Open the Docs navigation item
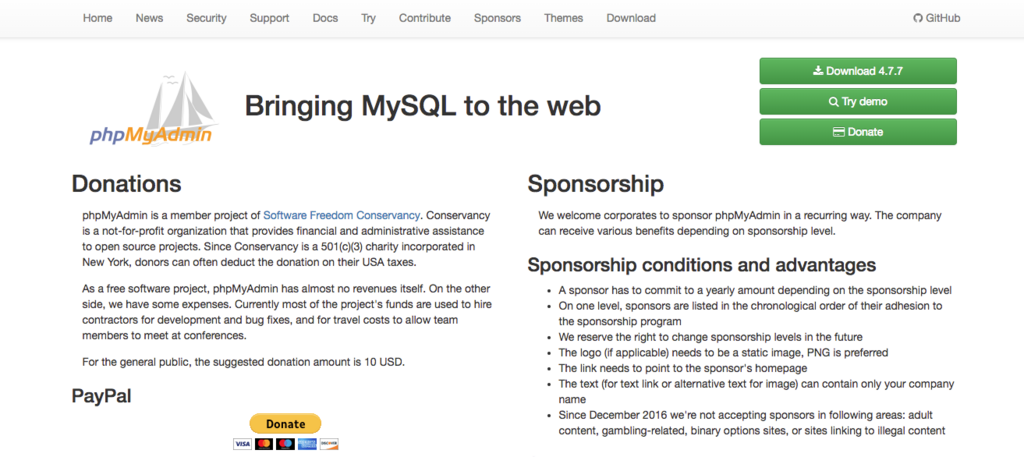Screen dimensions: 1024x457 coord(325,18)
